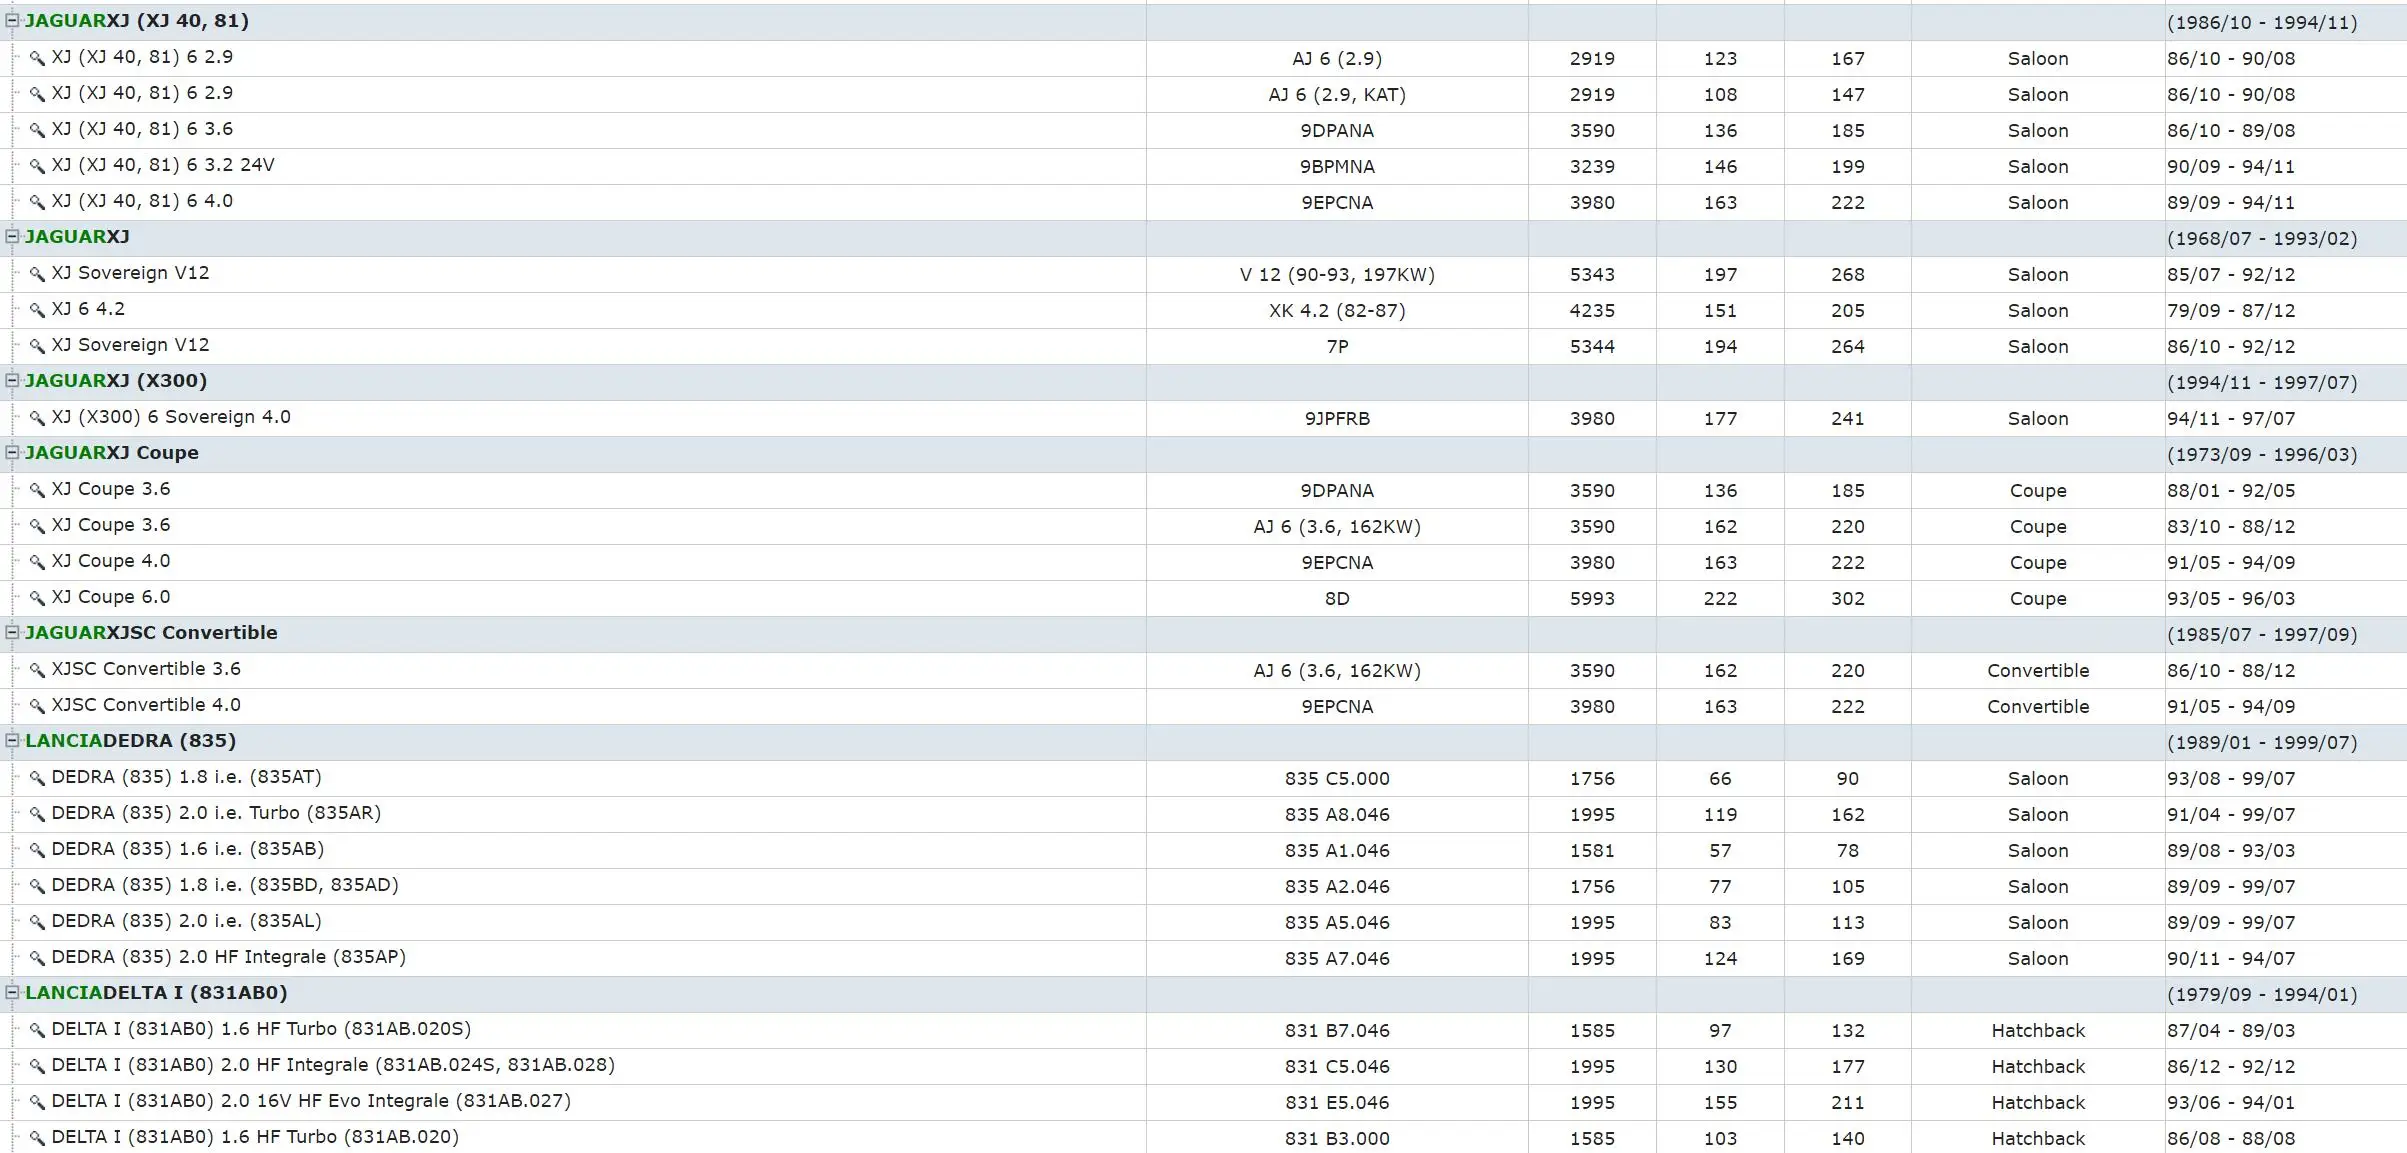Select the JAGUAR XJ (XJ 40, 81) header text
Image resolution: width=2407 pixels, height=1153 pixels.
[137, 21]
